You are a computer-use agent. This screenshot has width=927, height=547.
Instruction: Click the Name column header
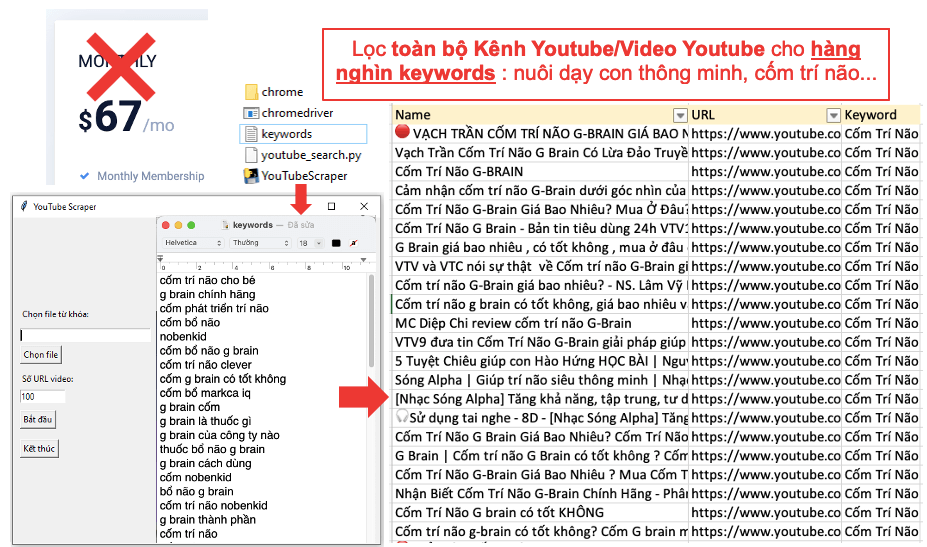coord(541,115)
